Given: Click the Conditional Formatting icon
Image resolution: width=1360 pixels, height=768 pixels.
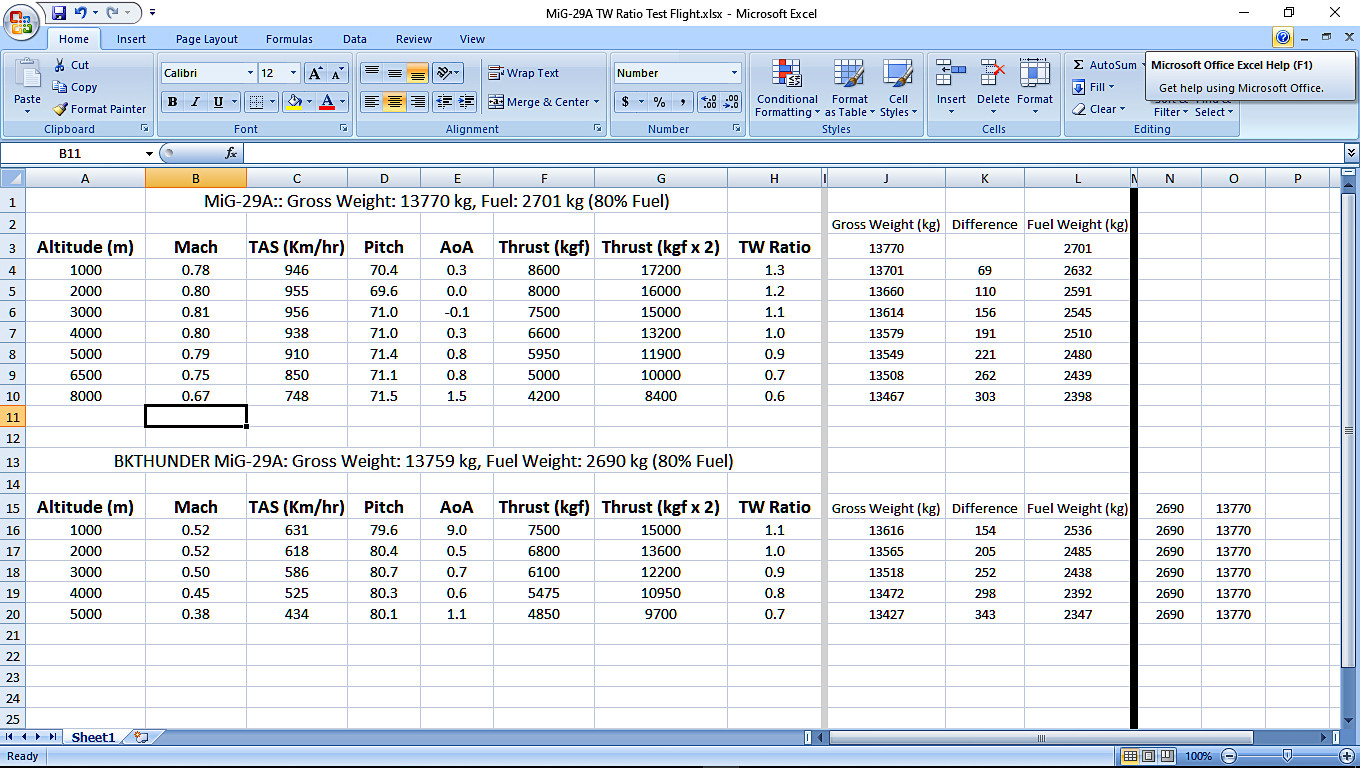Looking at the screenshot, I should click(787, 75).
